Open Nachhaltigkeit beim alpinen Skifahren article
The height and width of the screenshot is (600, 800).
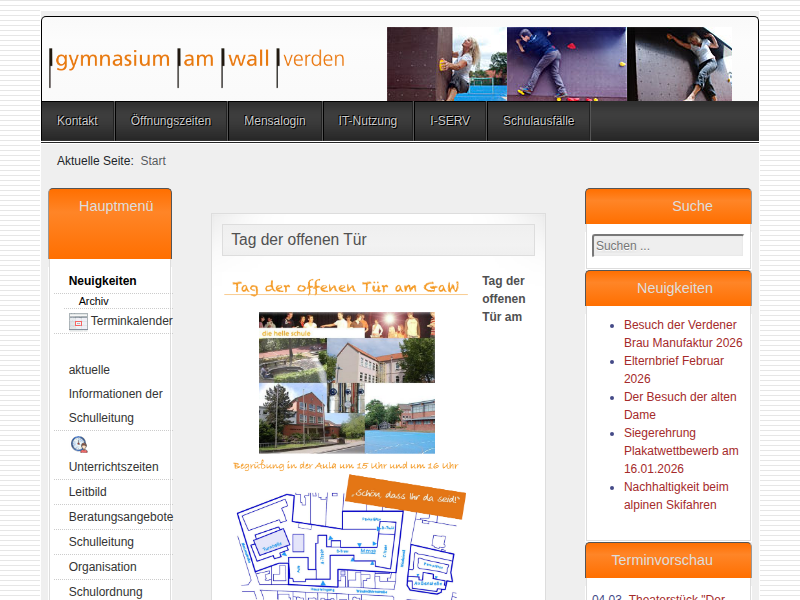676,496
